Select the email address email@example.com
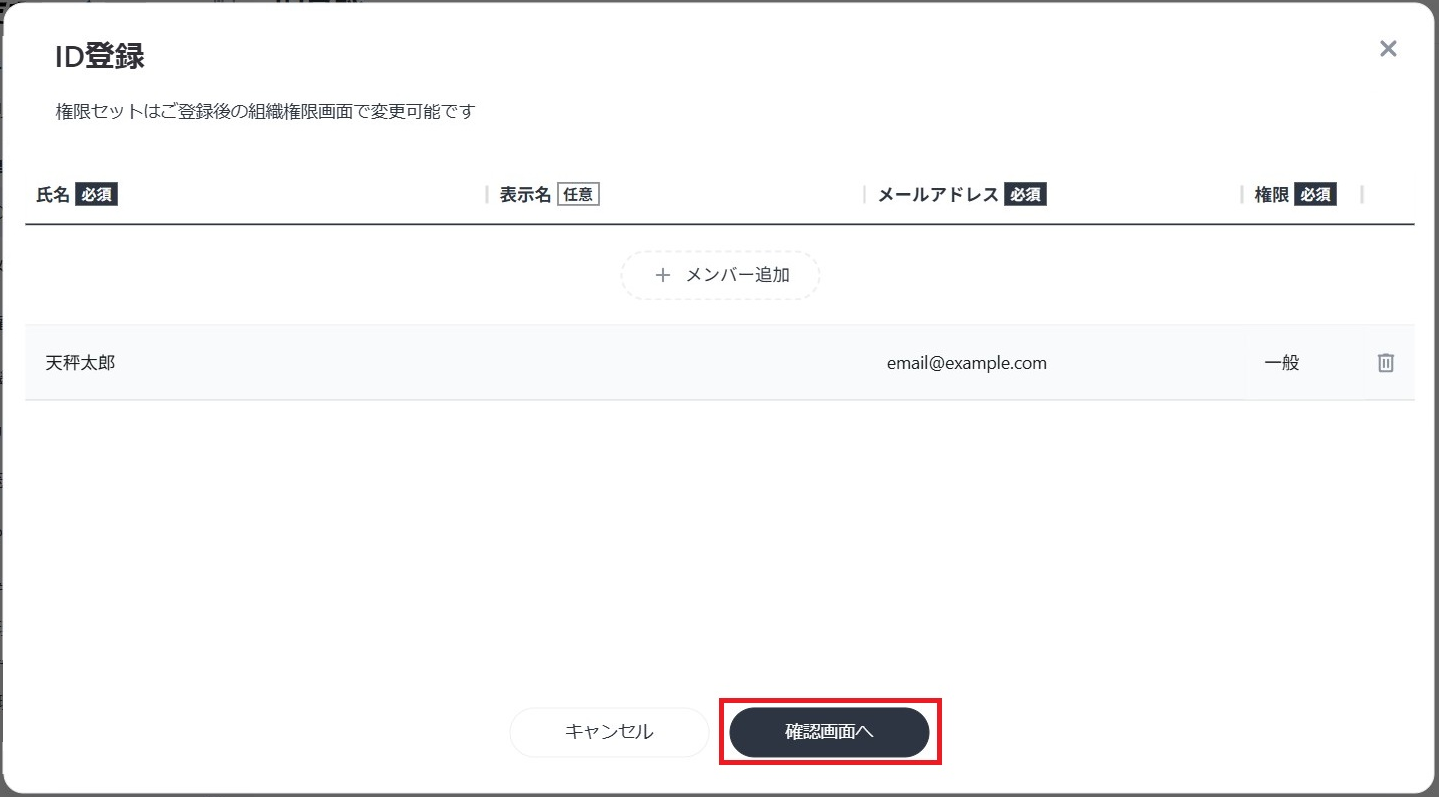The height and width of the screenshot is (797, 1439). pos(966,362)
